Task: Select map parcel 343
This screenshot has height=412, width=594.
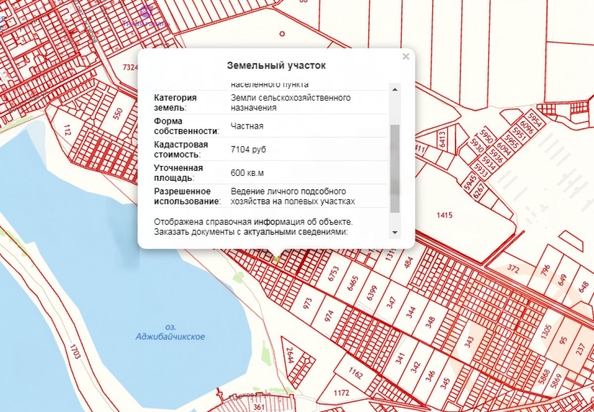Action: click(x=469, y=342)
